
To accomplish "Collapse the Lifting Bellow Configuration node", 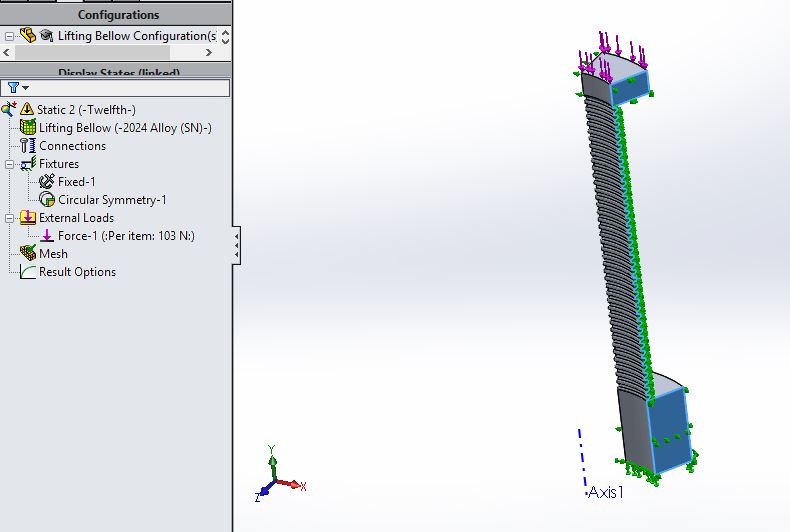I will click(x=9, y=36).
